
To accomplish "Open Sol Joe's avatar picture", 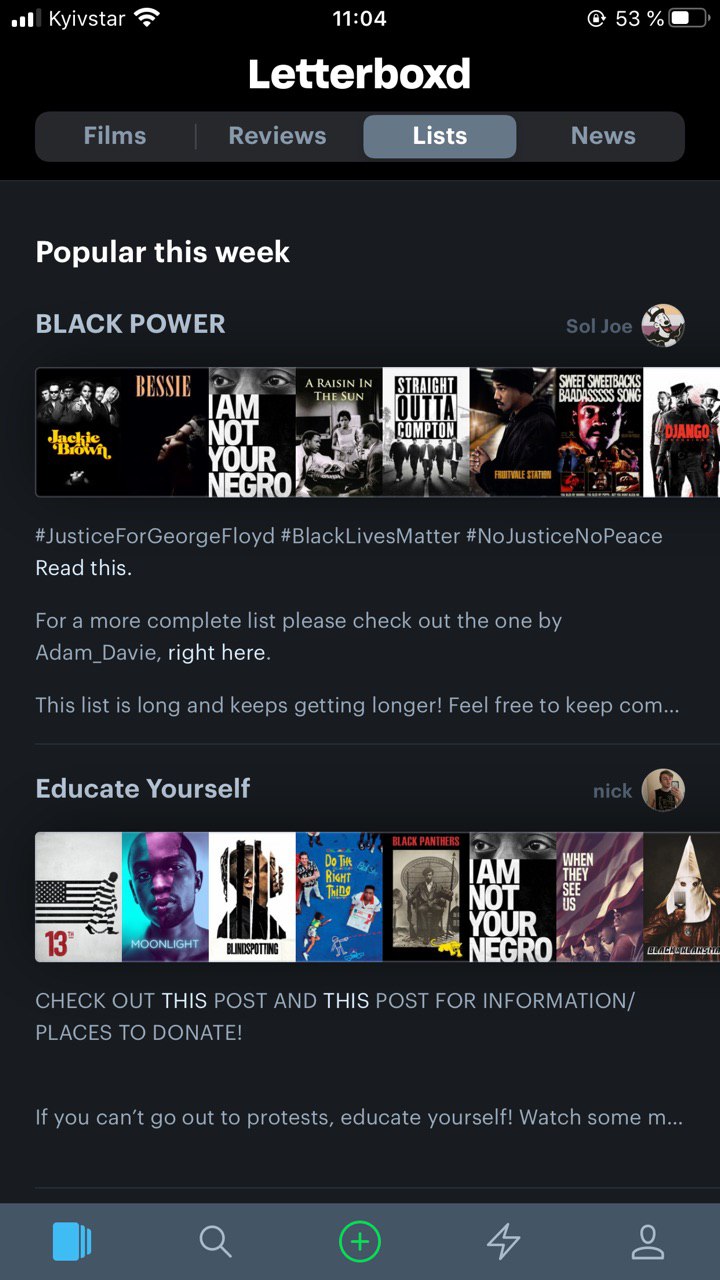I will coord(663,326).
